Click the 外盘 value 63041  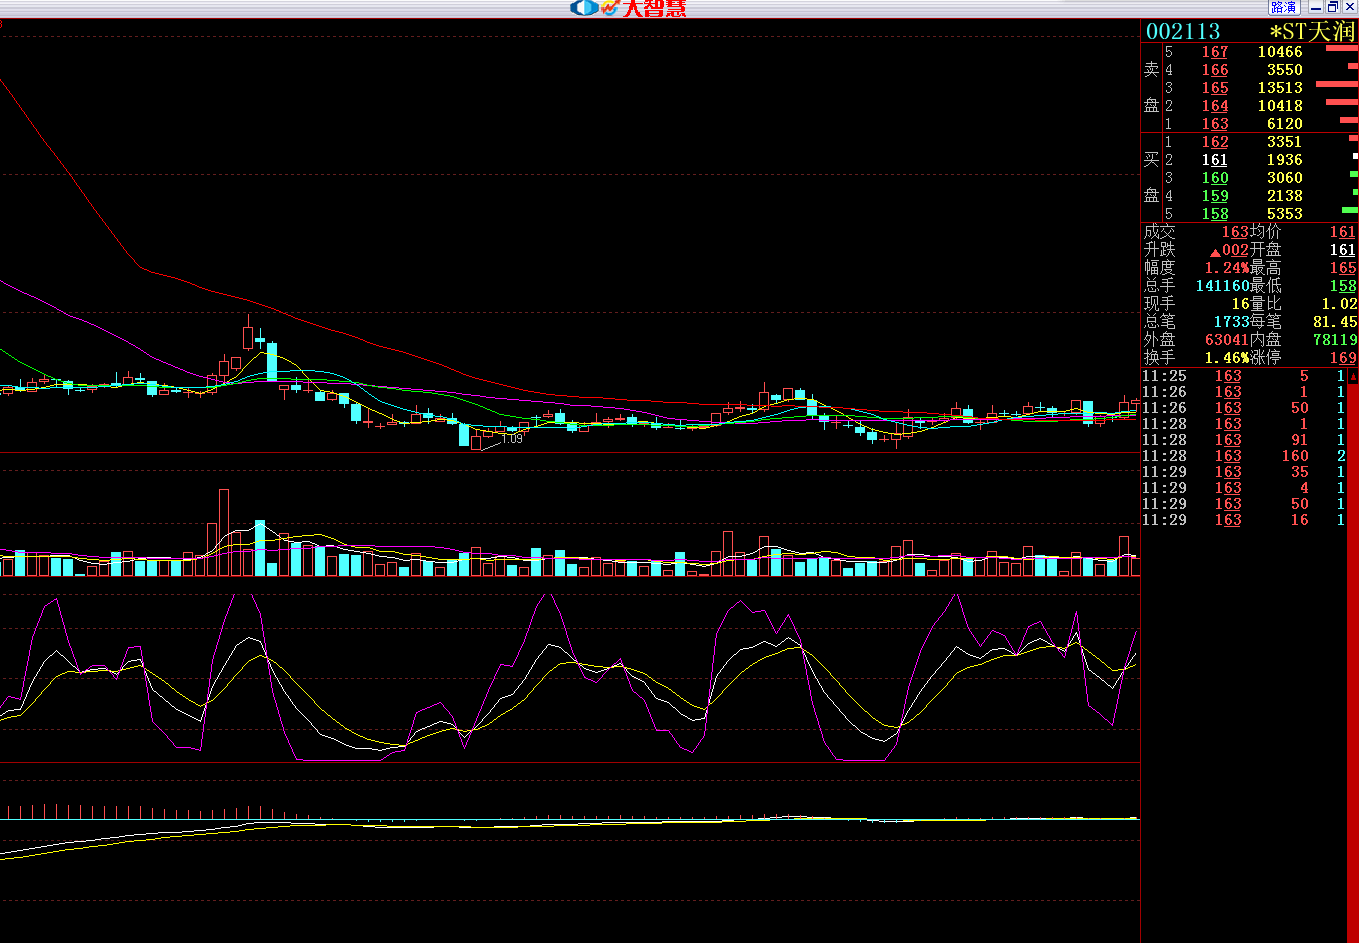pyautogui.click(x=1226, y=340)
